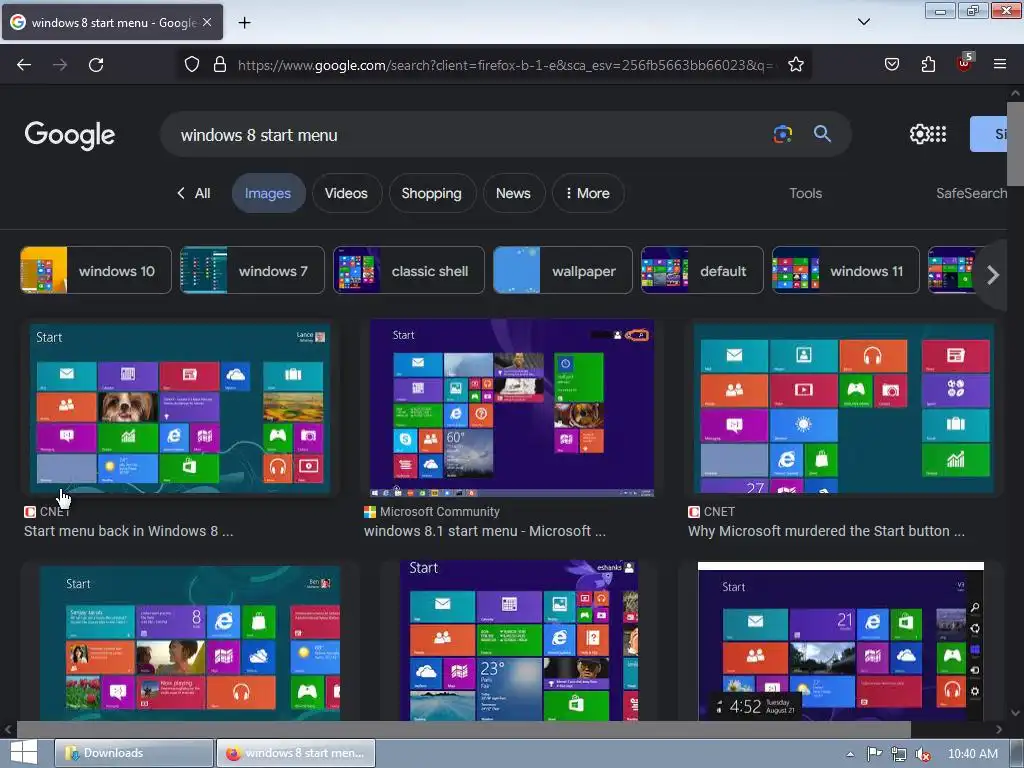Screen dimensions: 1024x768
Task: Select the Firefox taskbar button
Action: (296, 753)
